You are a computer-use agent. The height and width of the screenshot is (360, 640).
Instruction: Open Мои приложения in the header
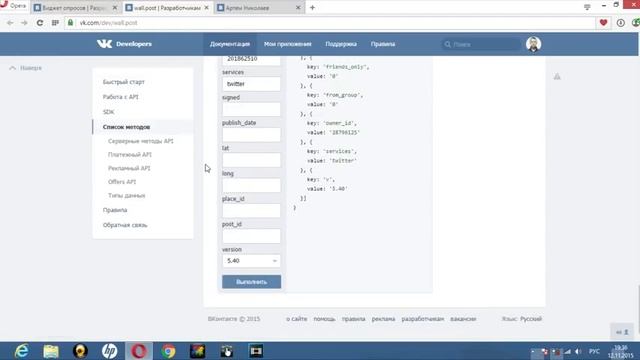288,44
